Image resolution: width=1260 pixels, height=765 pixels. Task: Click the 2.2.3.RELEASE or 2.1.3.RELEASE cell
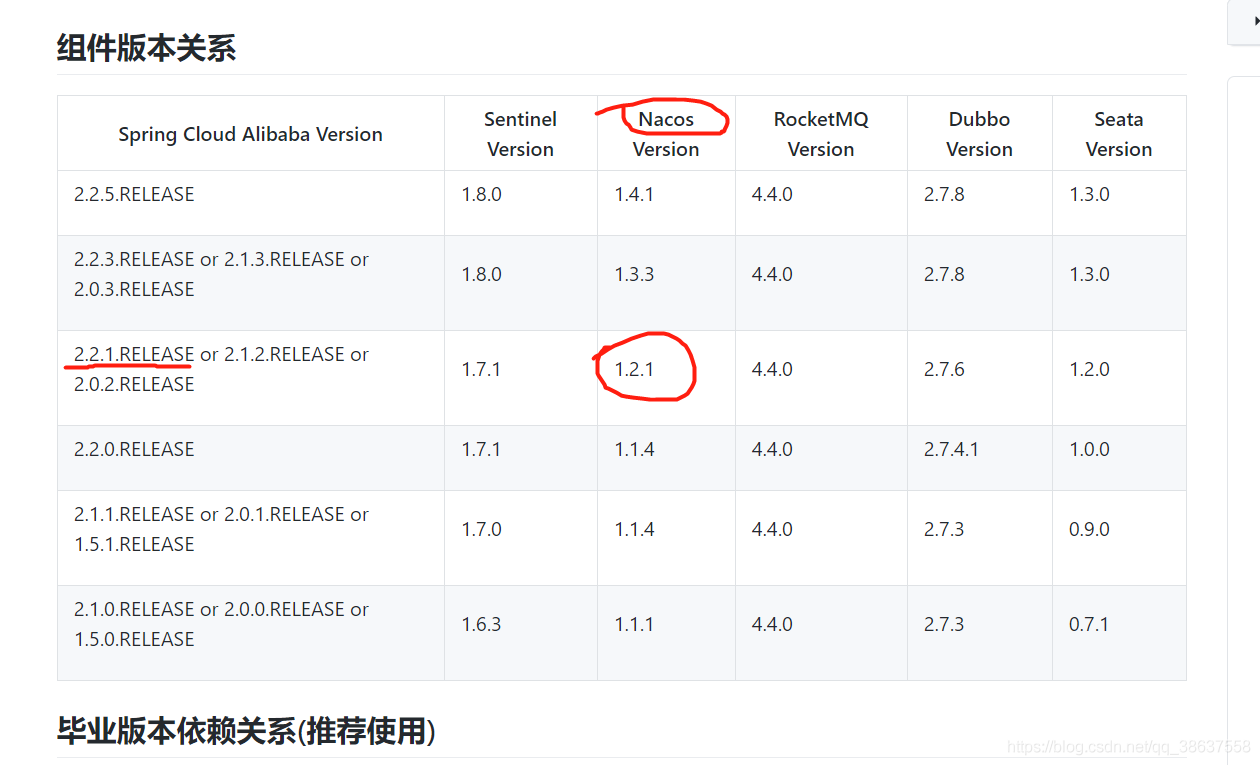[x=251, y=283]
